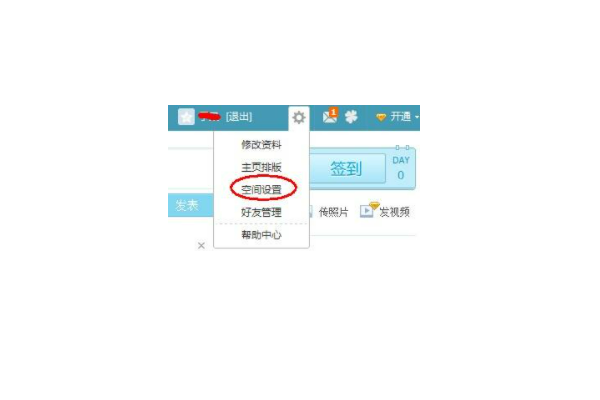This screenshot has height=400, width=600.
Task: Open 帮助中心 at the menu bottom
Action: [x=261, y=235]
